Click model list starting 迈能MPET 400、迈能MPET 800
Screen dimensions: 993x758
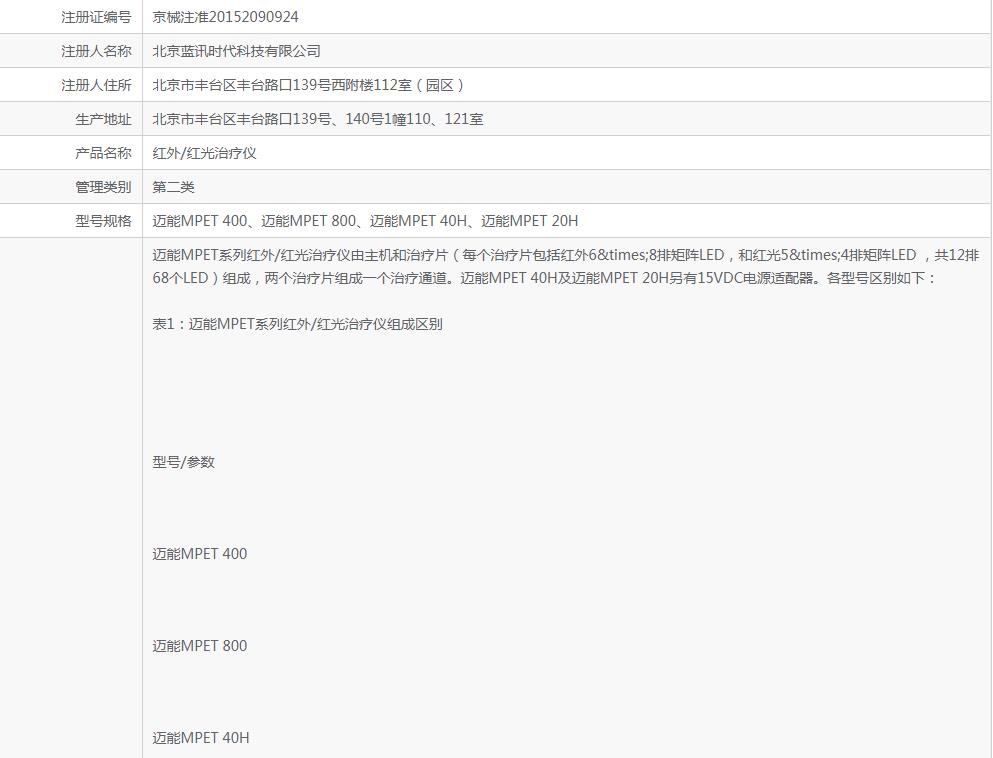click(365, 221)
